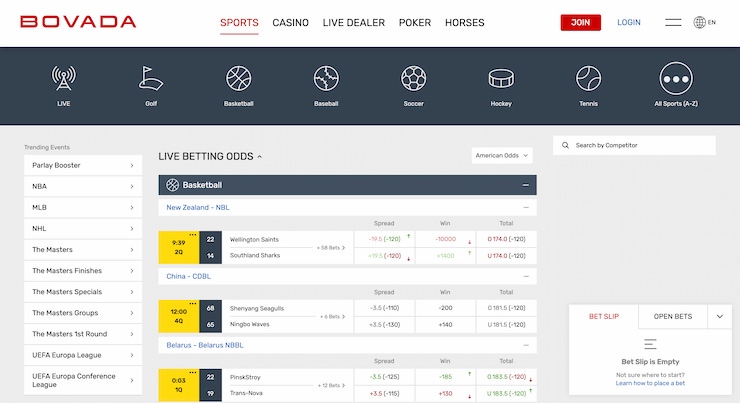Viewport: 740px width, 403px height.
Task: Select Wellington Saints spread -19.5 (-120)
Action: click(384, 239)
